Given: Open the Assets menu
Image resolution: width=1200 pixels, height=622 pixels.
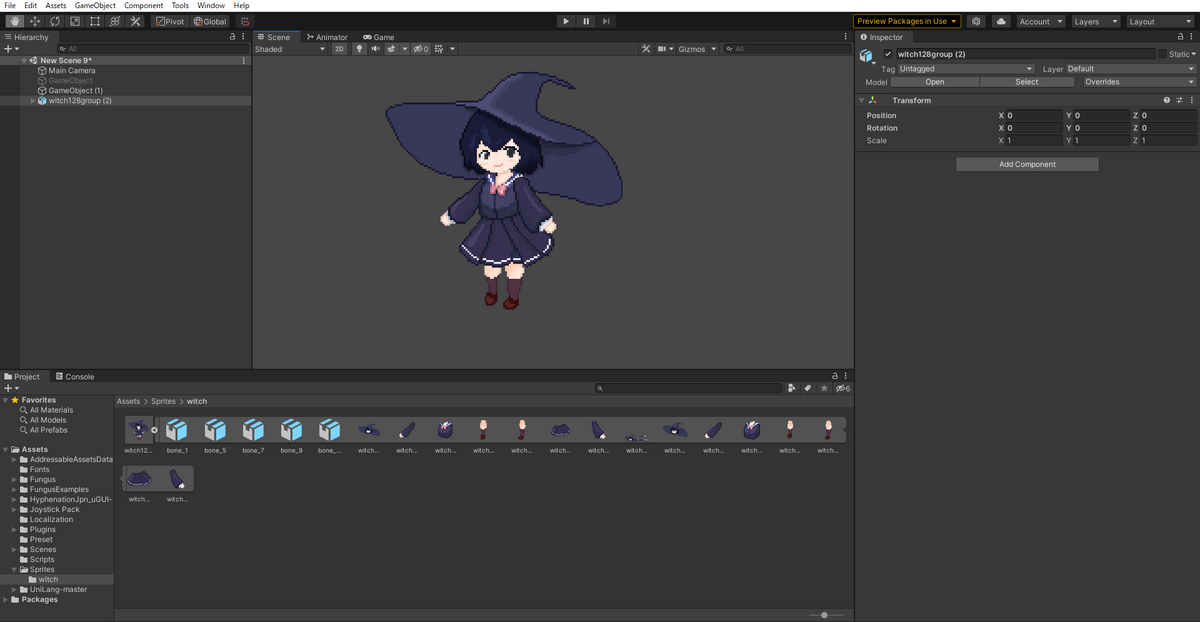Looking at the screenshot, I should pos(56,6).
